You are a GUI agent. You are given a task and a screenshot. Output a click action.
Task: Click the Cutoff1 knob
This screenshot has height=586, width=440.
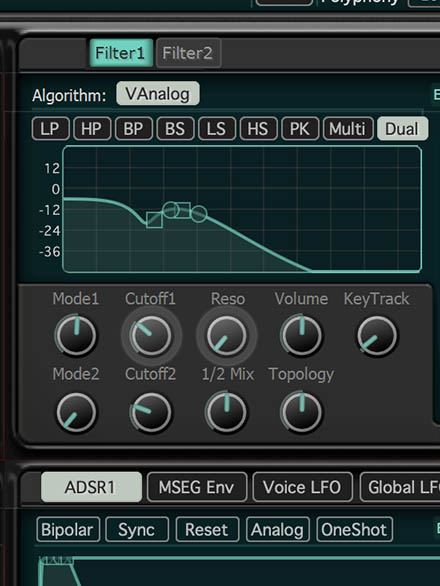(x=151, y=335)
